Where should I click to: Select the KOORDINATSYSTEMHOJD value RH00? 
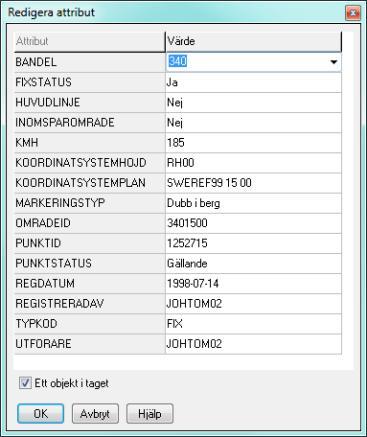click(x=253, y=163)
